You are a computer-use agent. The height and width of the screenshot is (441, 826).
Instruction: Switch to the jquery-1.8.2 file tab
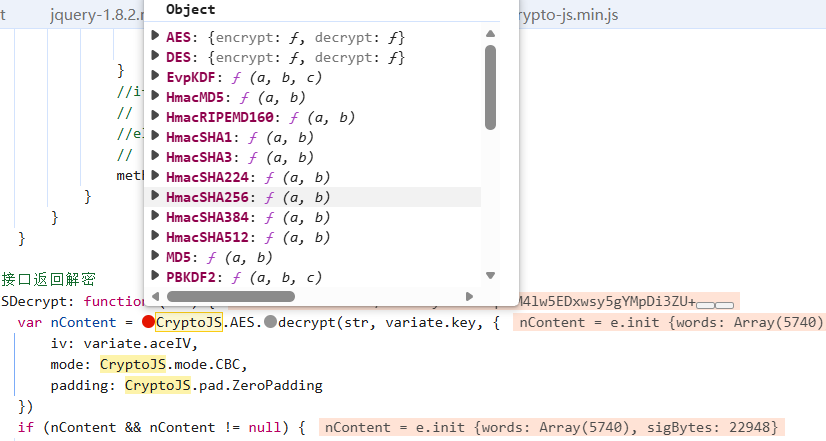pos(97,15)
